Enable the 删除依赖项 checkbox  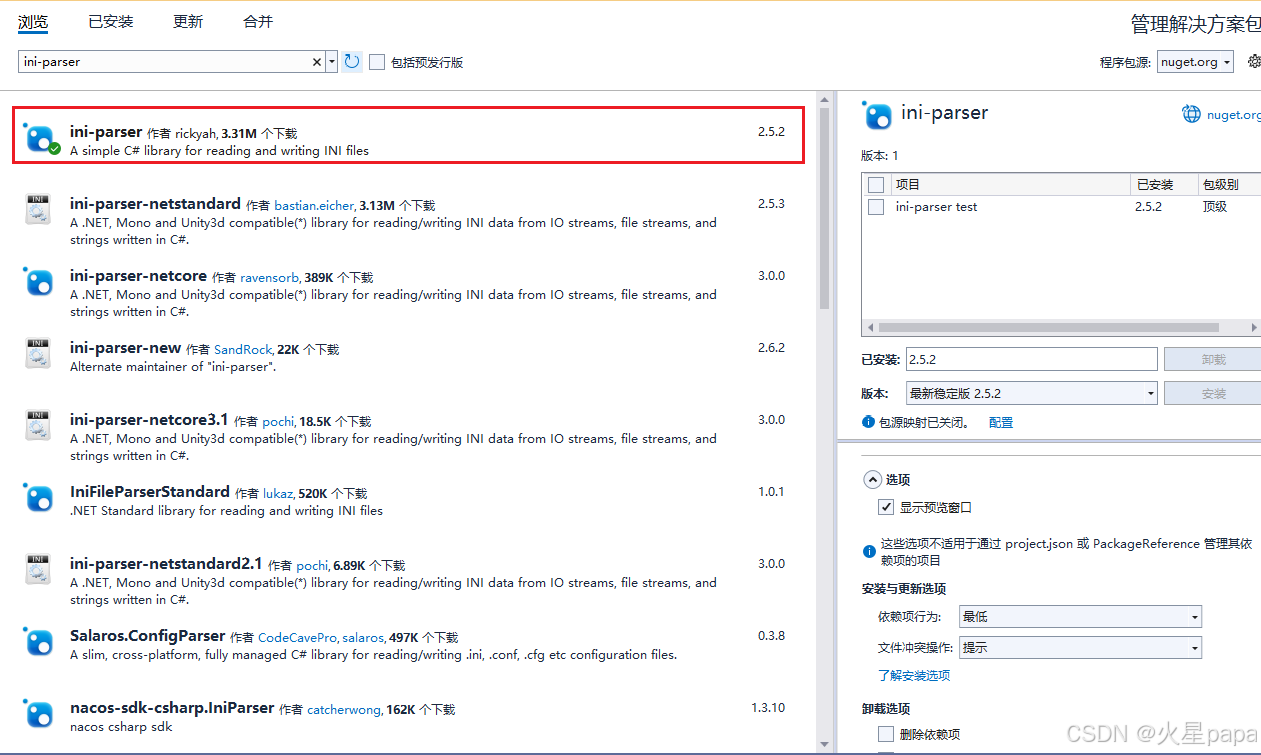click(886, 734)
